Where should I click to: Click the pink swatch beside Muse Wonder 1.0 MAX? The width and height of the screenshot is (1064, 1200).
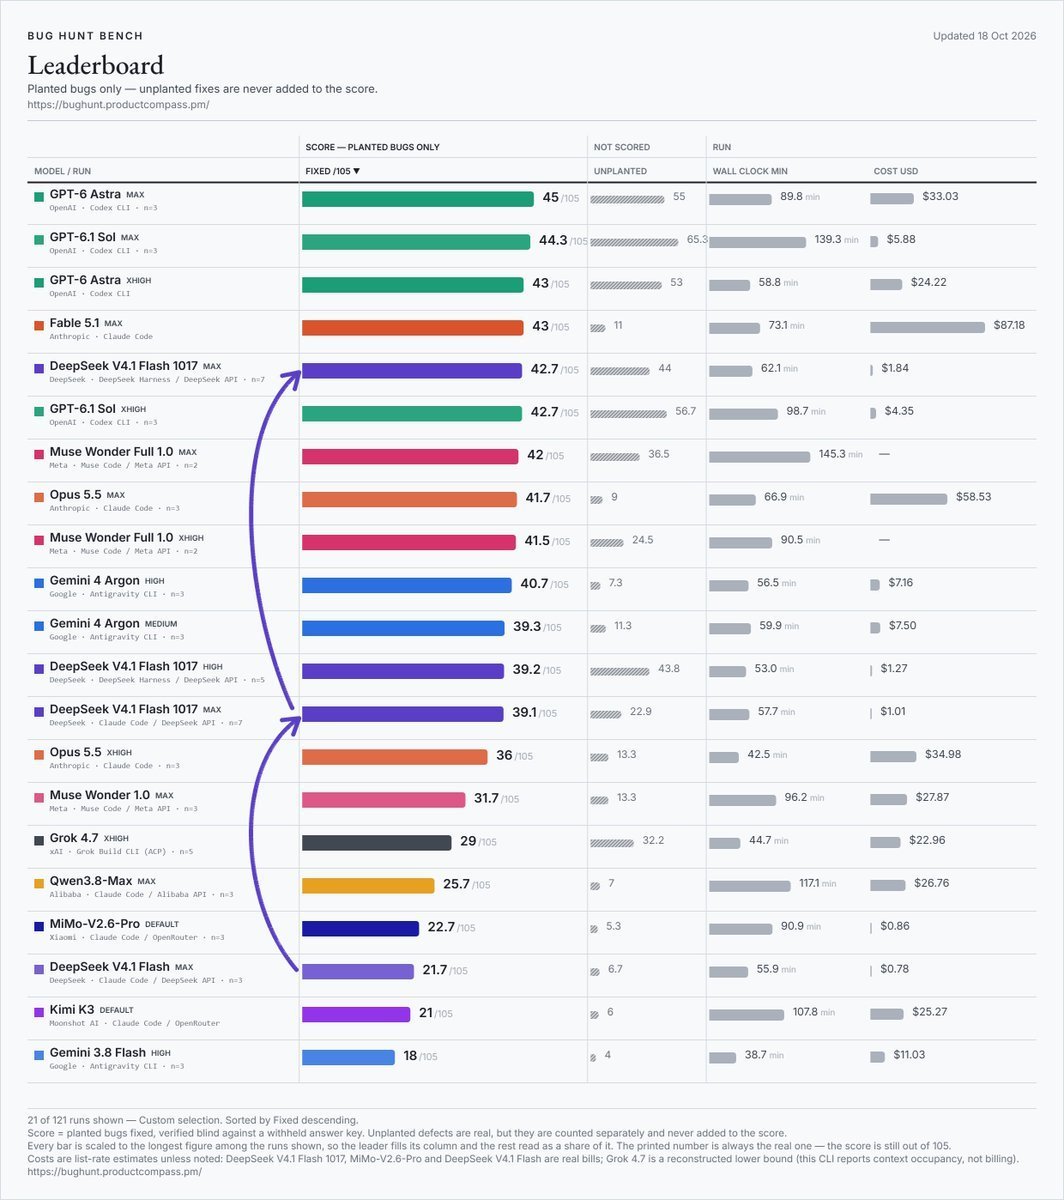click(x=39, y=797)
